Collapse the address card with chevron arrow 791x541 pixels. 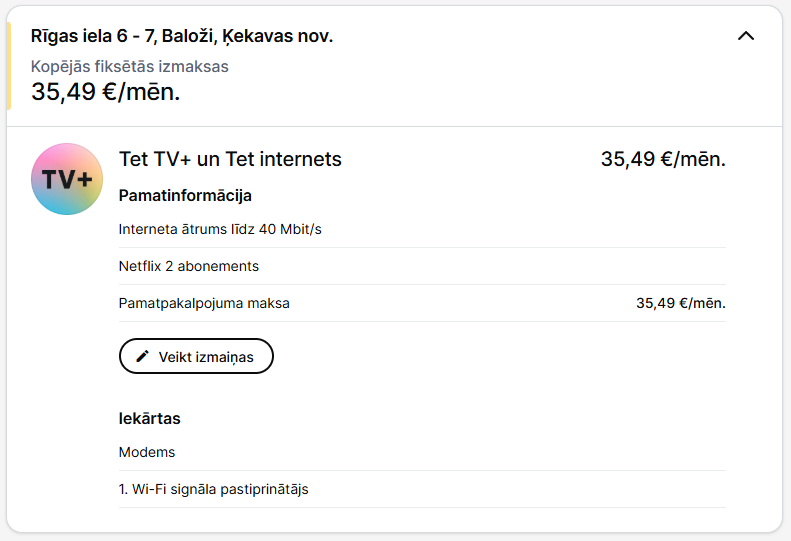pos(746,36)
